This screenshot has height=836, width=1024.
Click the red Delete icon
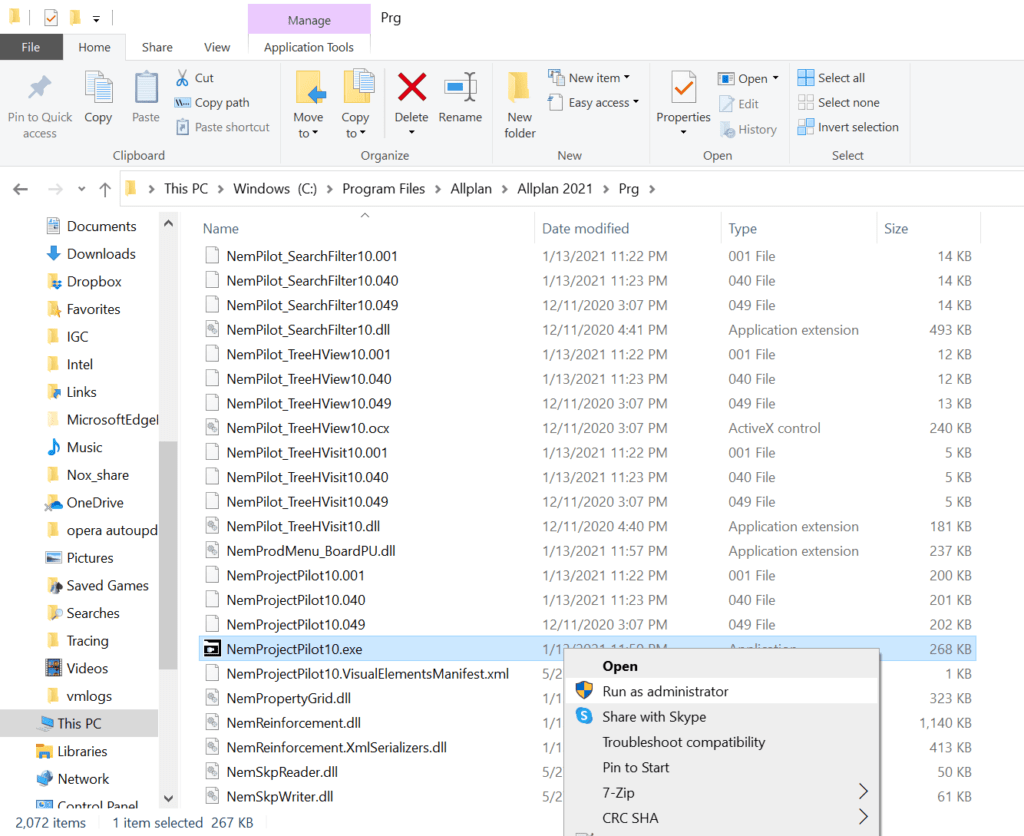point(412,88)
